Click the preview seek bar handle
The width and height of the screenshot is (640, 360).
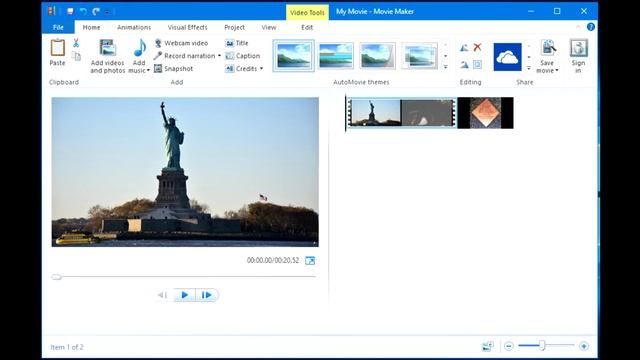pyautogui.click(x=56, y=277)
